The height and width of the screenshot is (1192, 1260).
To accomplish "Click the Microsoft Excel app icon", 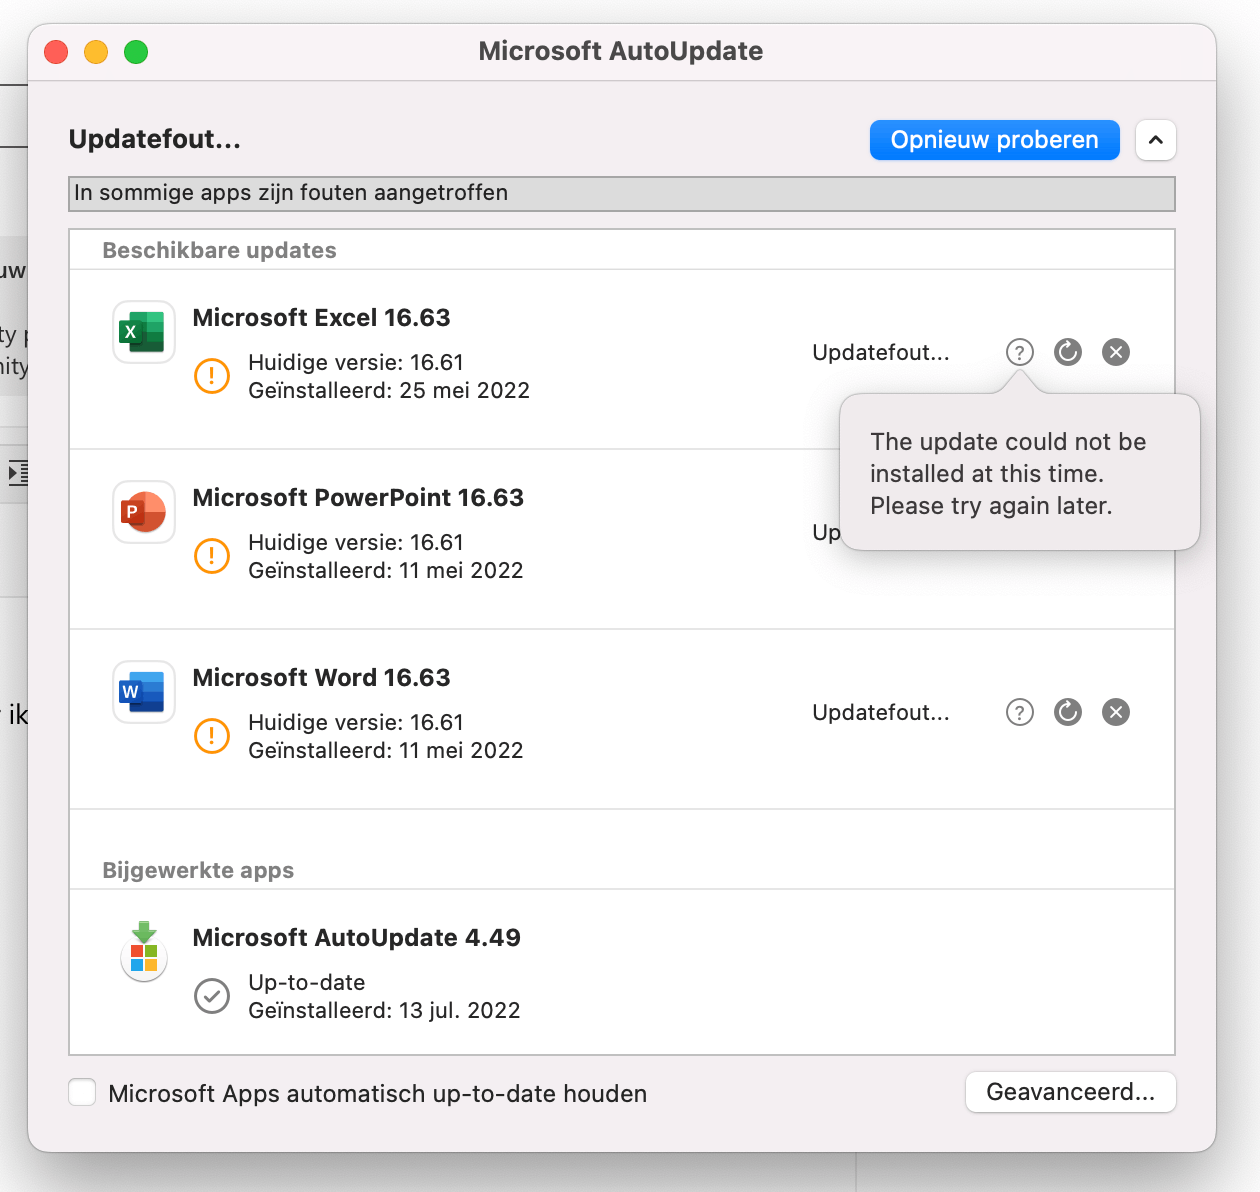I will click(144, 332).
